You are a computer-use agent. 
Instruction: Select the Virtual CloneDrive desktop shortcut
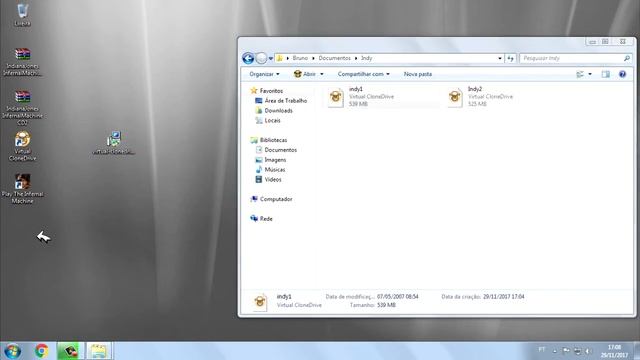pos(22,146)
